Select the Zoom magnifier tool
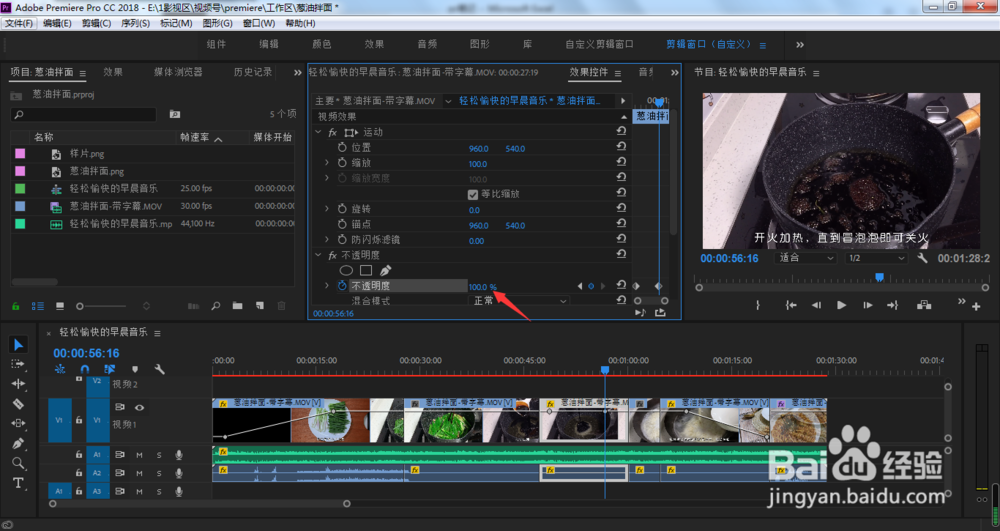This screenshot has height=531, width=1000. pyautogui.click(x=18, y=463)
